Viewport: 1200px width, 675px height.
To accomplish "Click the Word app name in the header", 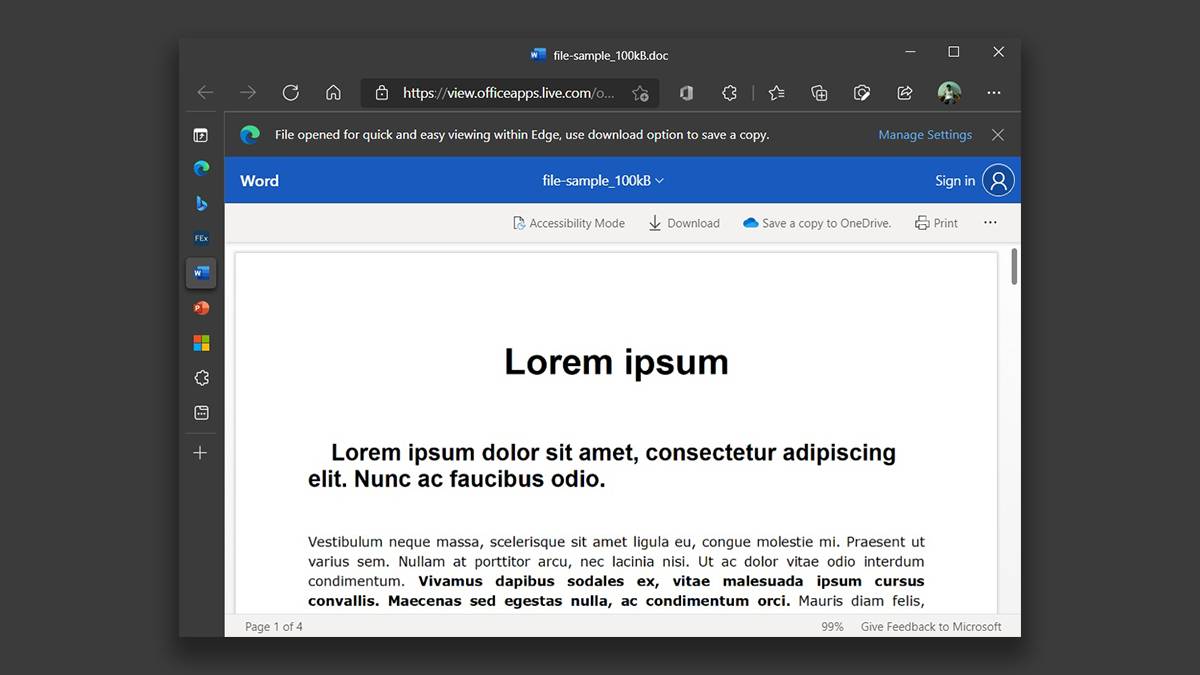I will pos(259,181).
